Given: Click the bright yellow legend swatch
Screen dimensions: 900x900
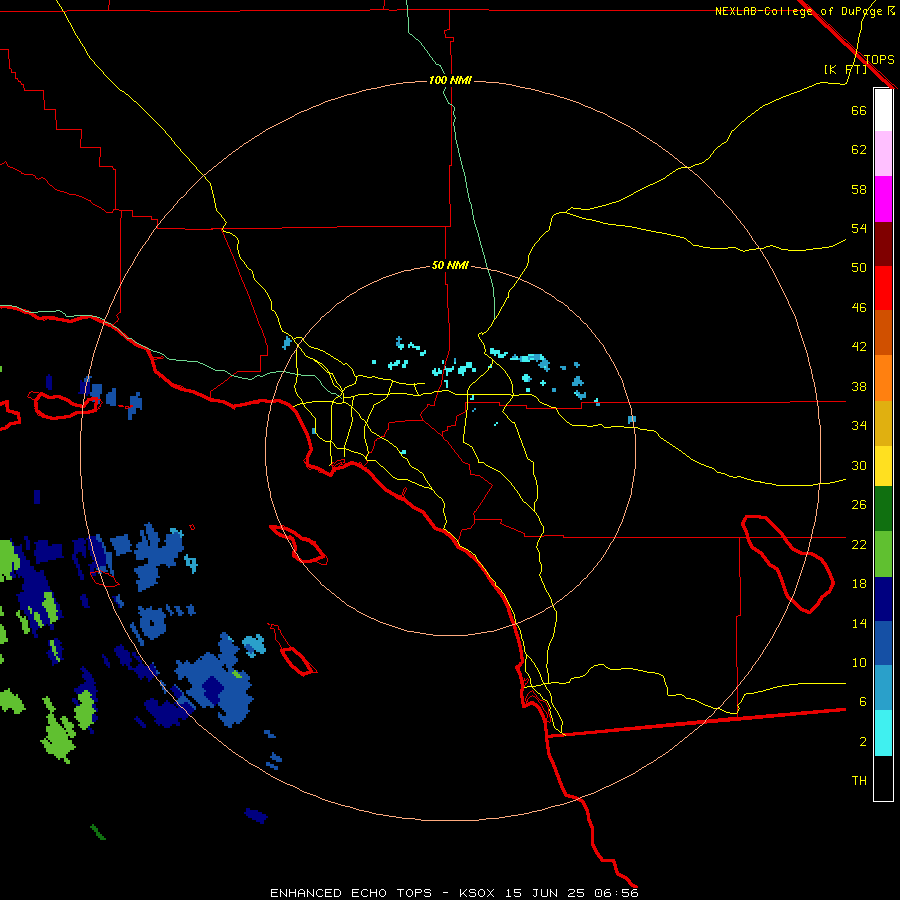Looking at the screenshot, I should (x=883, y=466).
